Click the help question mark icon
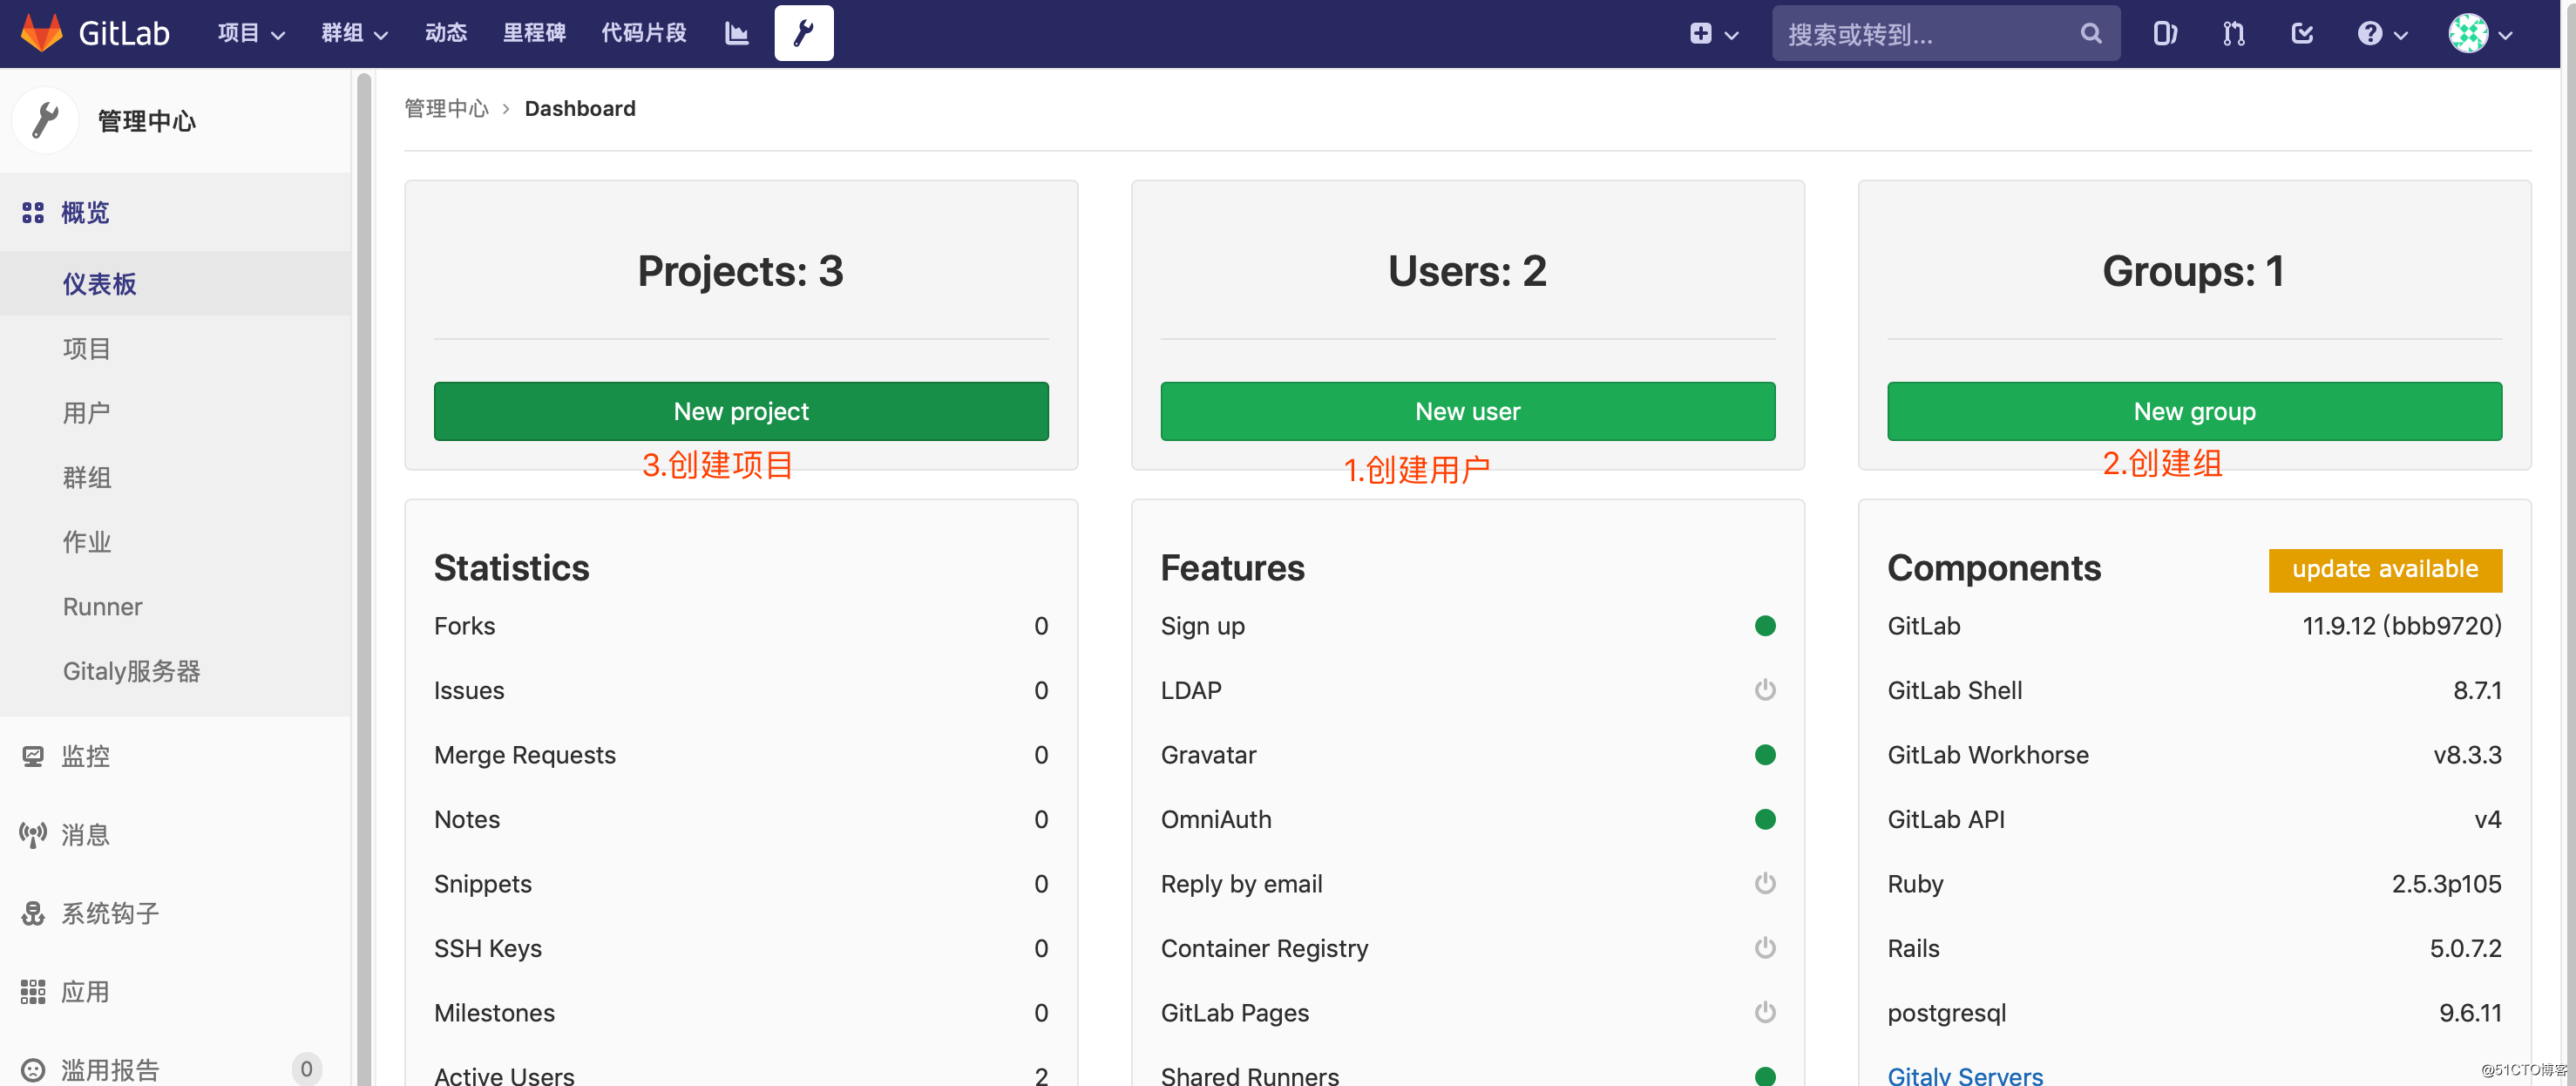Viewport: 2576px width, 1086px height. coord(2369,34)
